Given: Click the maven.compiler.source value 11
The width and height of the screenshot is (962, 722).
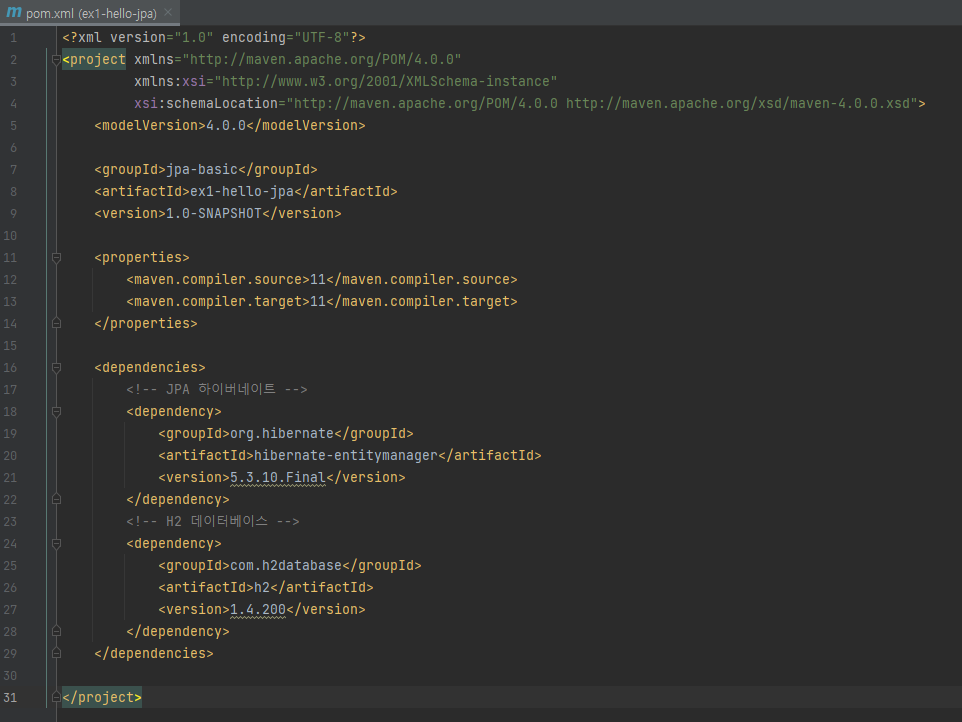Looking at the screenshot, I should click(318, 280).
